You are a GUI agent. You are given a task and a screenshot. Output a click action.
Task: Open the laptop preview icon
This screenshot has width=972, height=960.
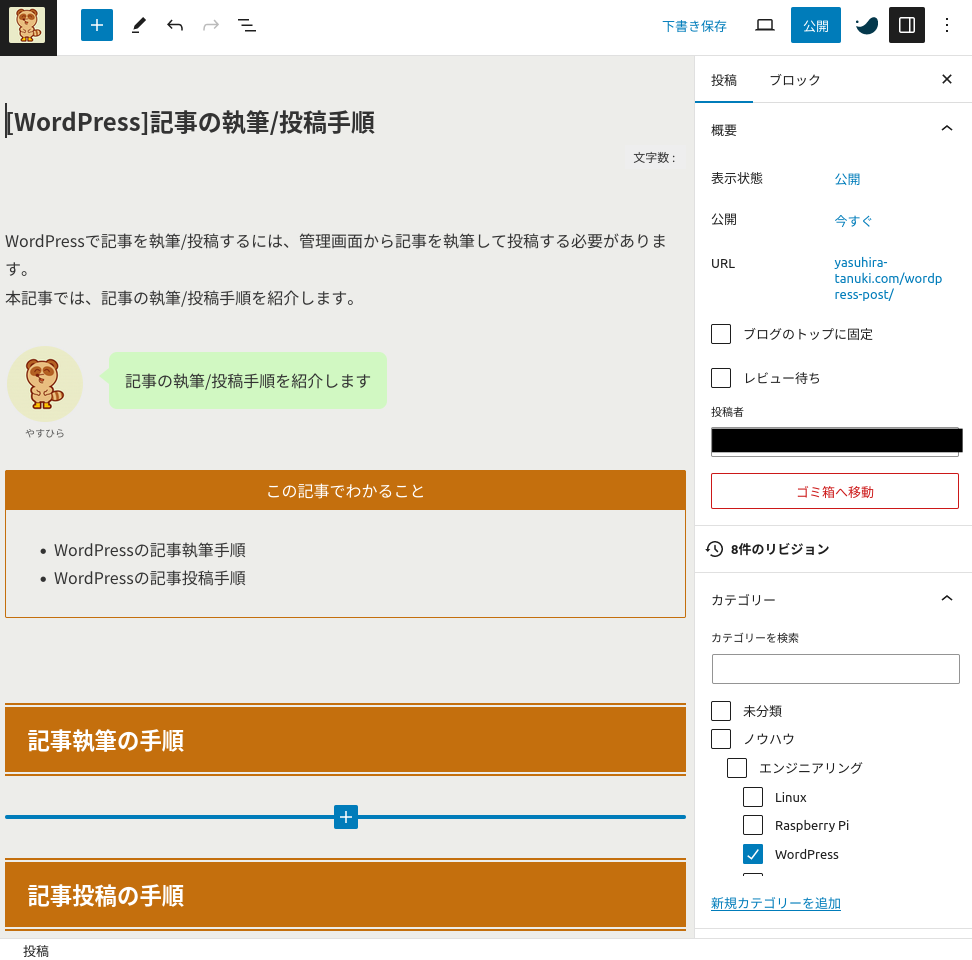(765, 25)
